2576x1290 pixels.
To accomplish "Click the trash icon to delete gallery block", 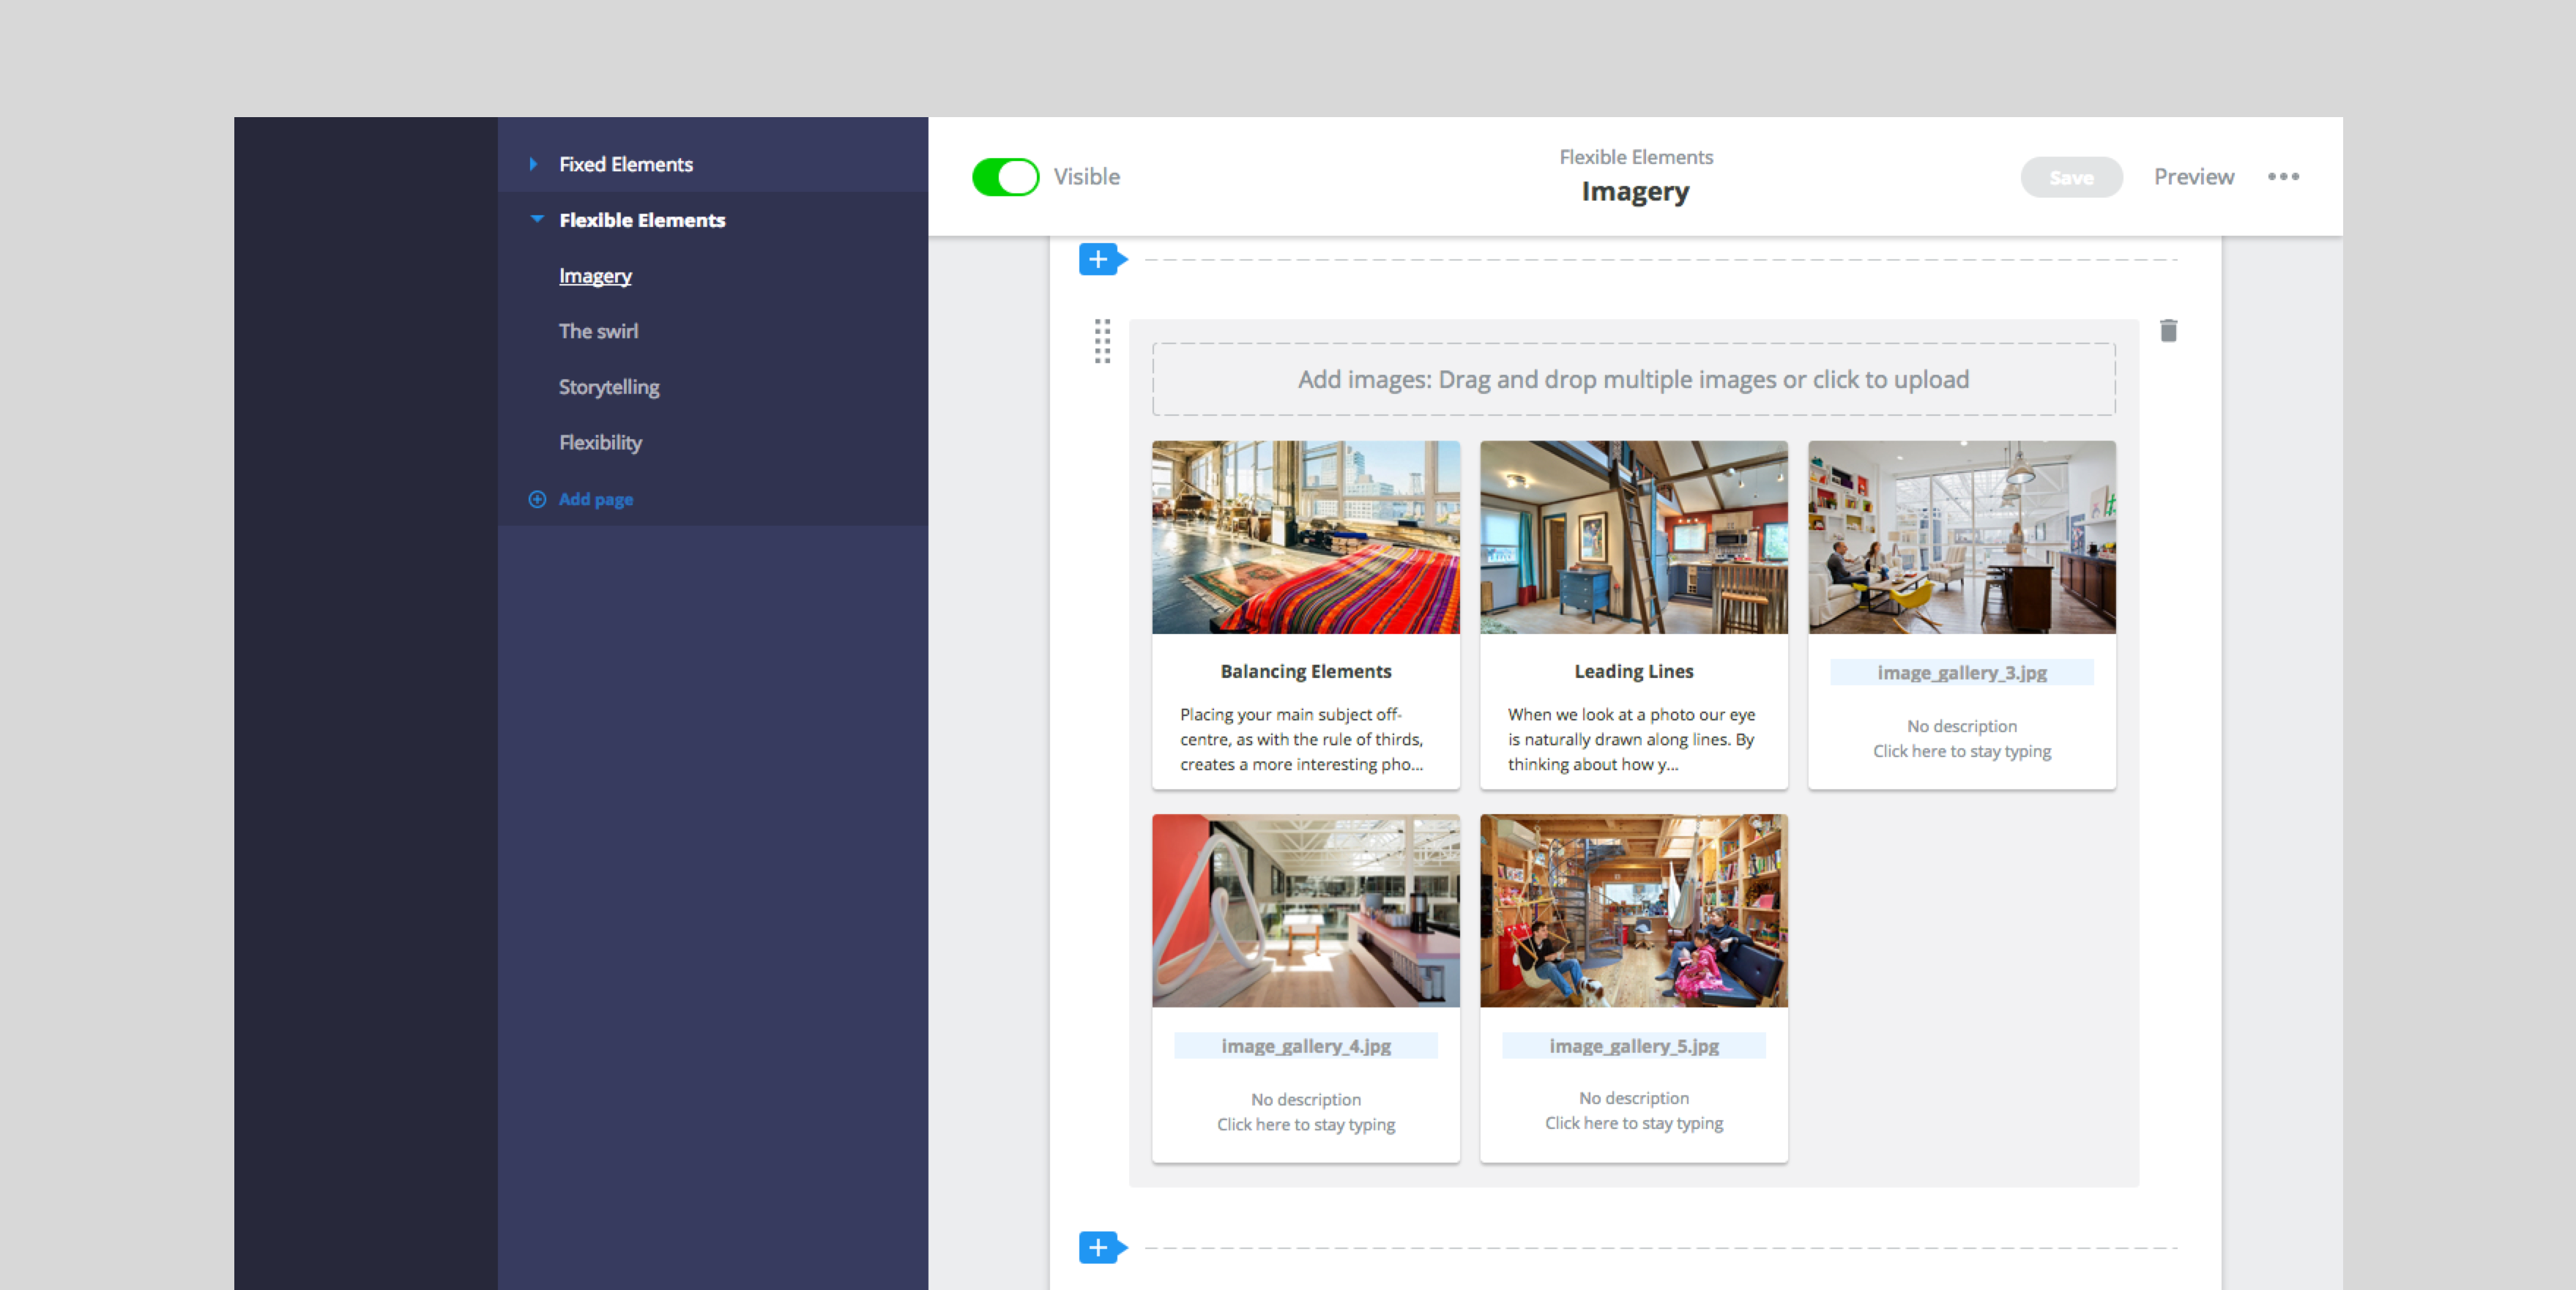I will pyautogui.click(x=2168, y=331).
